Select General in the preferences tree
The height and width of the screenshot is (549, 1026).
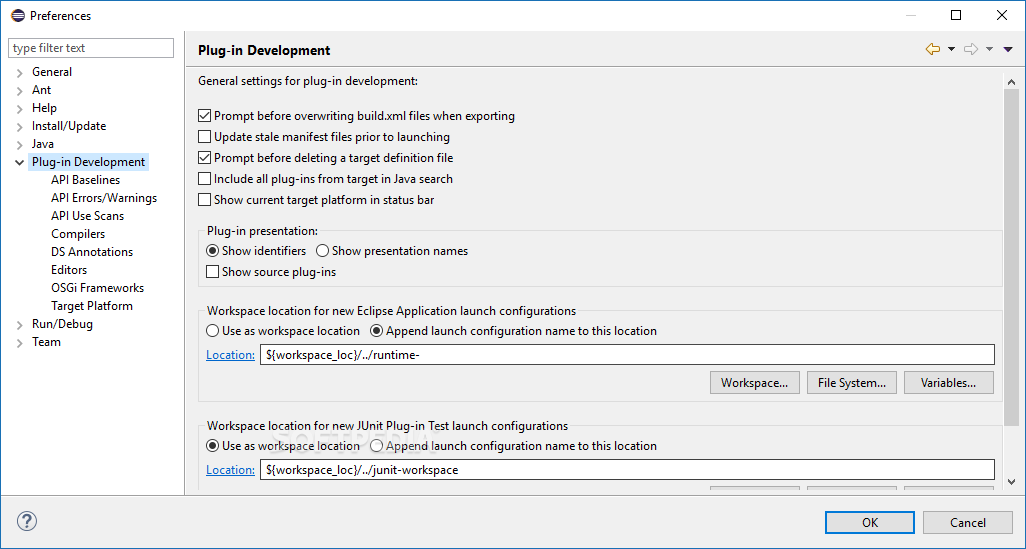(52, 72)
